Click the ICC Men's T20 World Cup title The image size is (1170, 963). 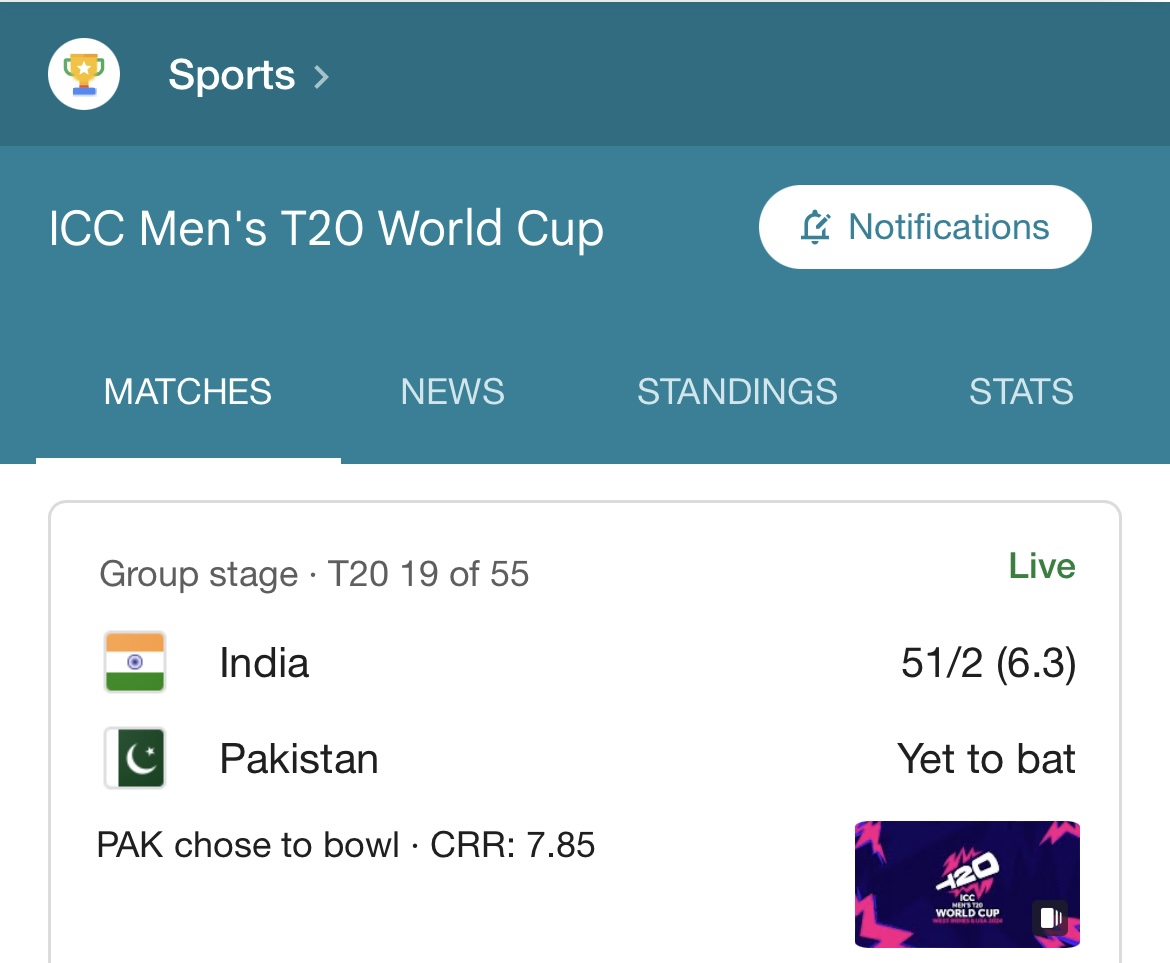point(326,228)
